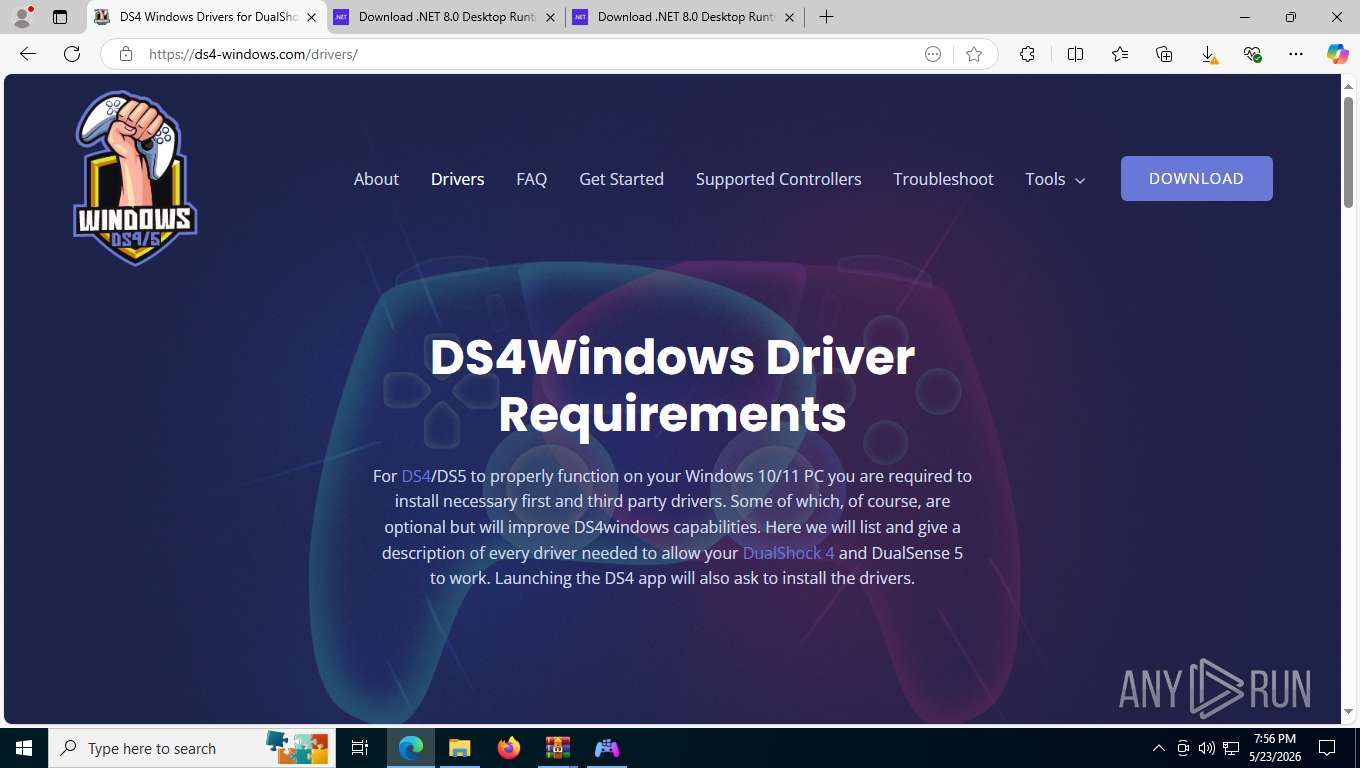Open the Extensions menu icon
This screenshot has height=768, width=1360.
click(1027, 54)
